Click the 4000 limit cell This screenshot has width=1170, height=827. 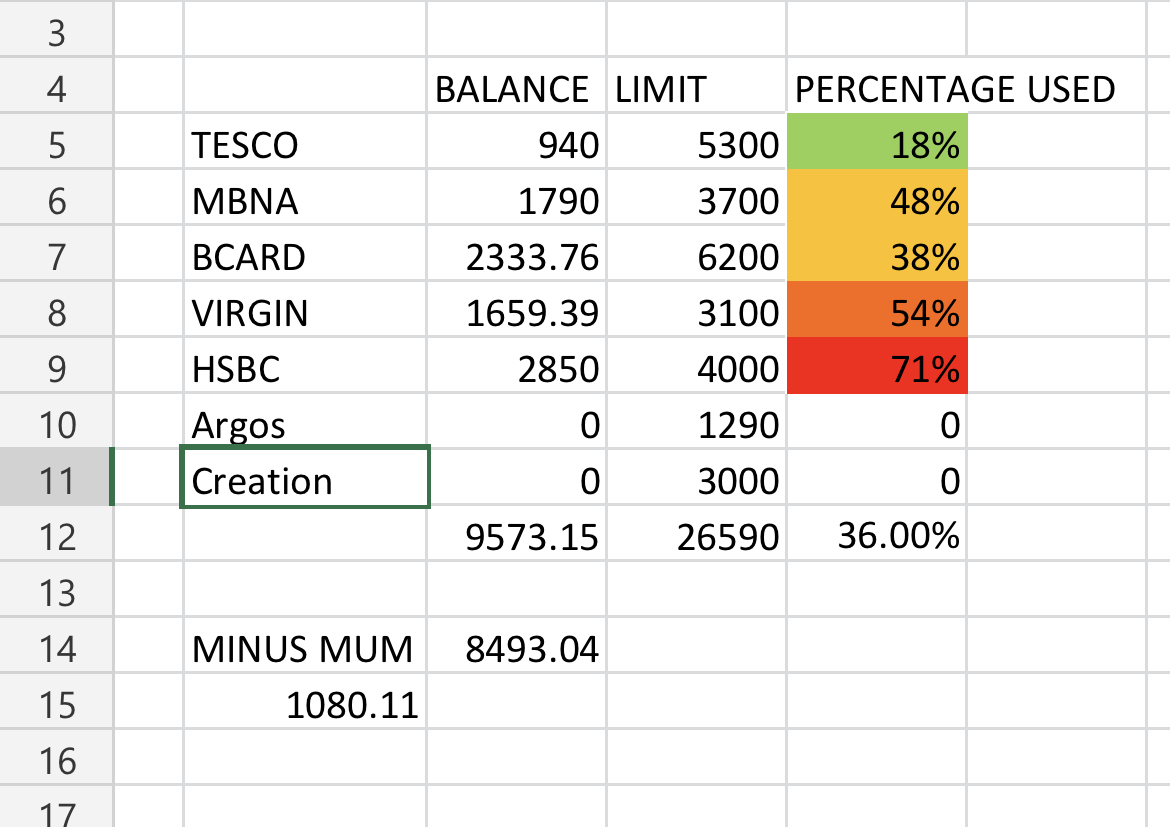point(697,366)
